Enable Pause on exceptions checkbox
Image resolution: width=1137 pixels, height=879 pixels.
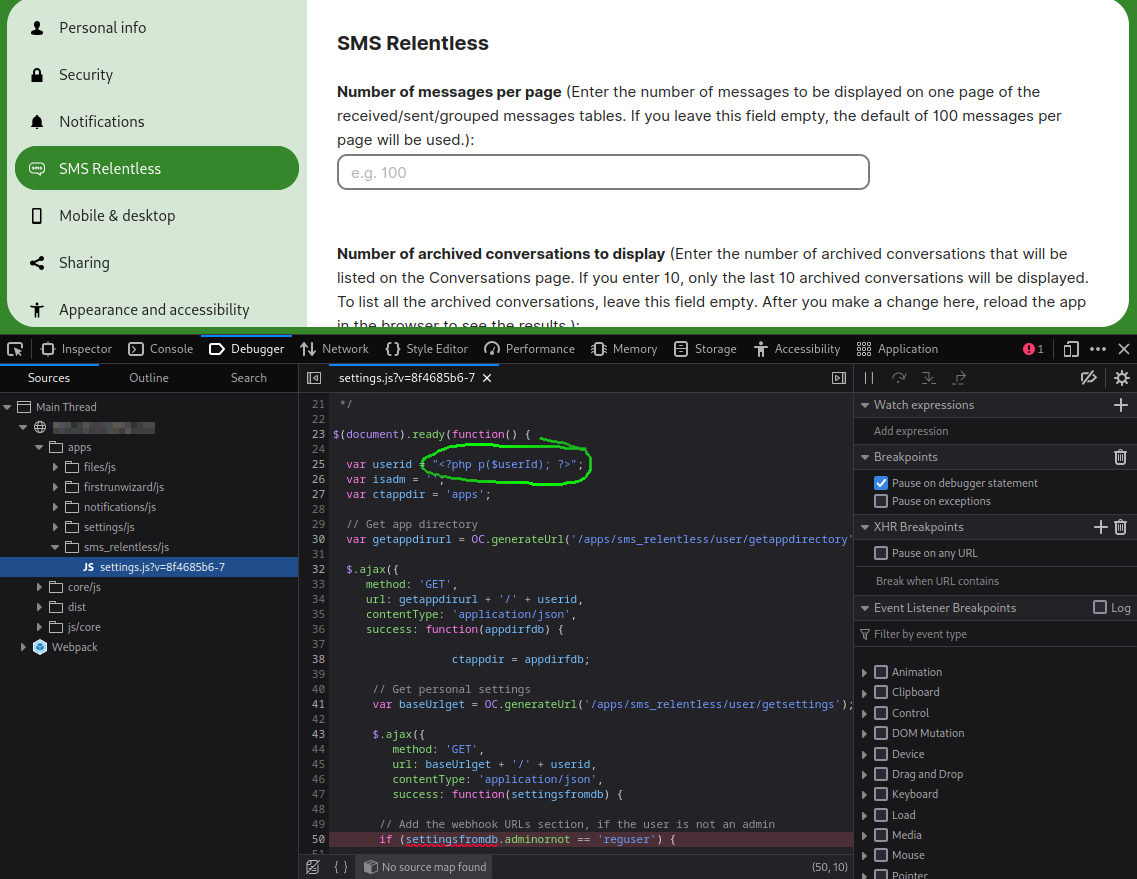[x=881, y=501]
